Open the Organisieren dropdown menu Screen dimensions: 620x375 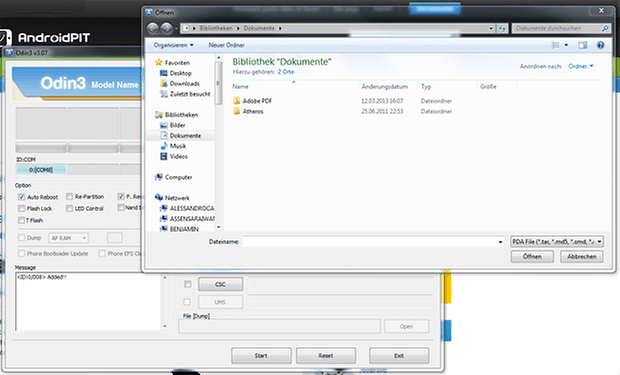(x=174, y=45)
